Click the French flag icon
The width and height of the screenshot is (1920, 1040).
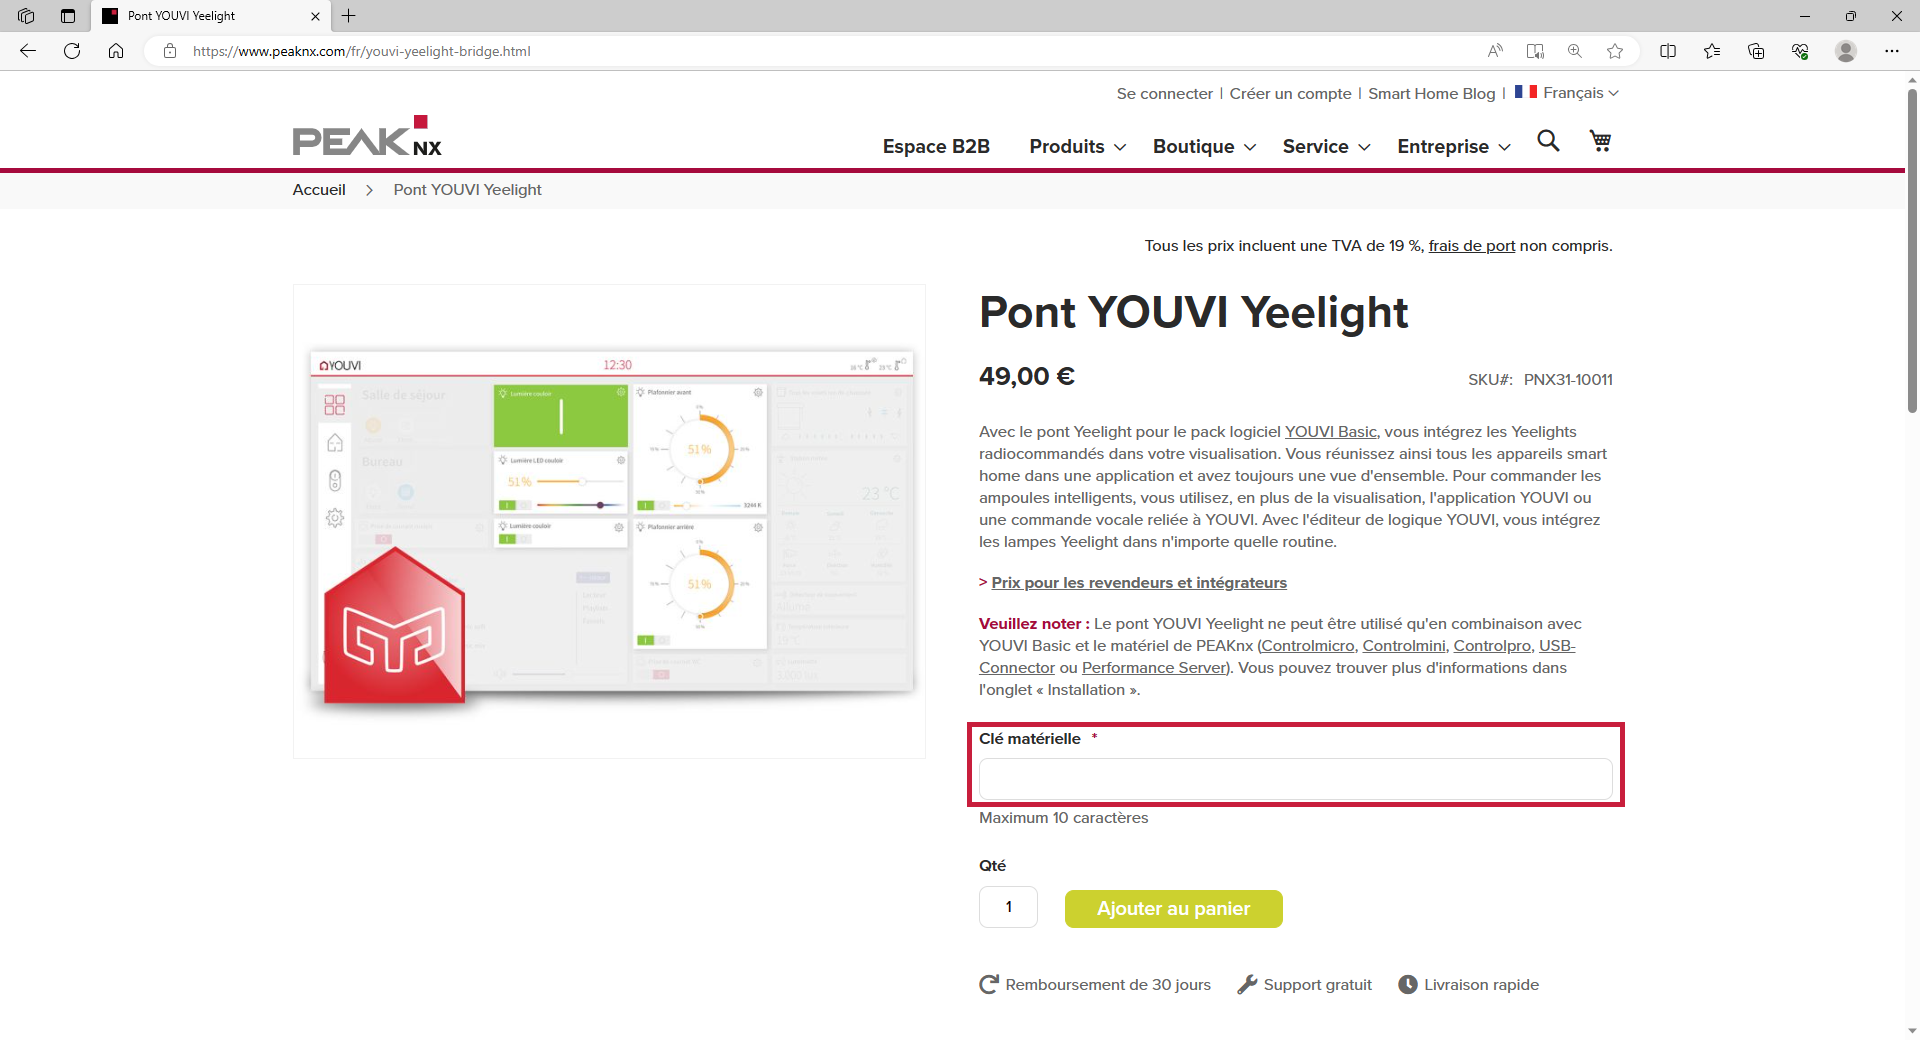pos(1526,92)
